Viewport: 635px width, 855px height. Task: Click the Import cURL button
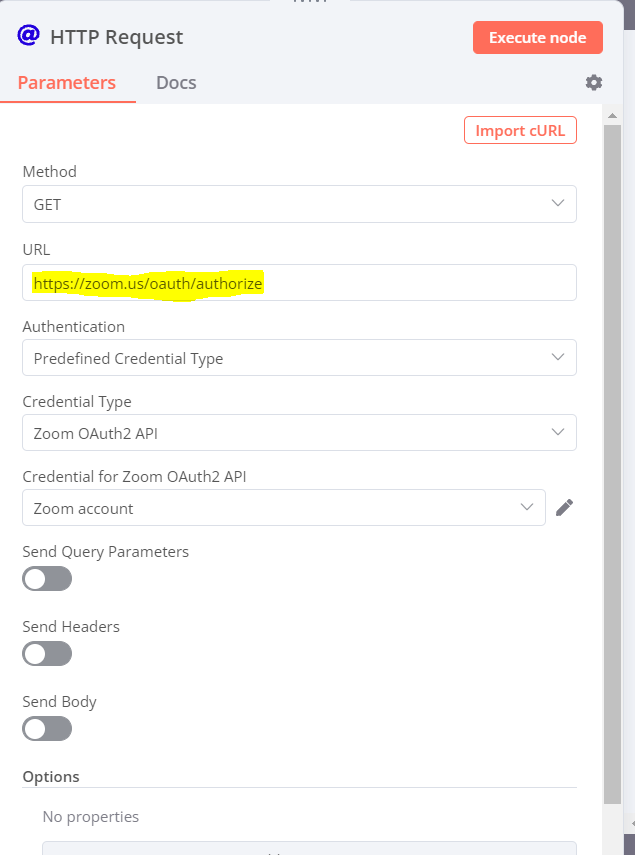click(520, 131)
